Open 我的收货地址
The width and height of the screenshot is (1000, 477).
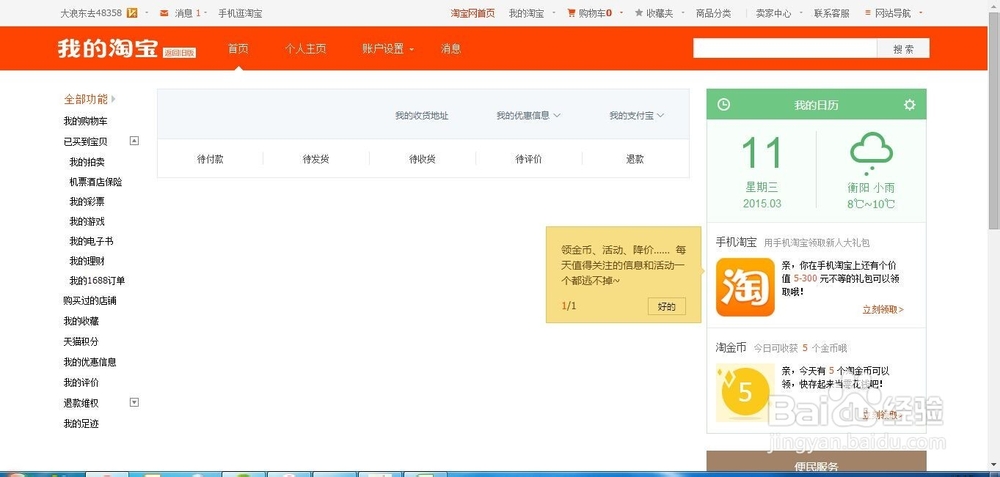coord(422,115)
